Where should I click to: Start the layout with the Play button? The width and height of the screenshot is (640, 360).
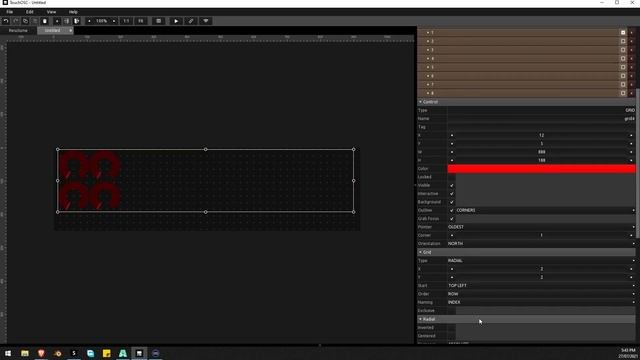176,21
